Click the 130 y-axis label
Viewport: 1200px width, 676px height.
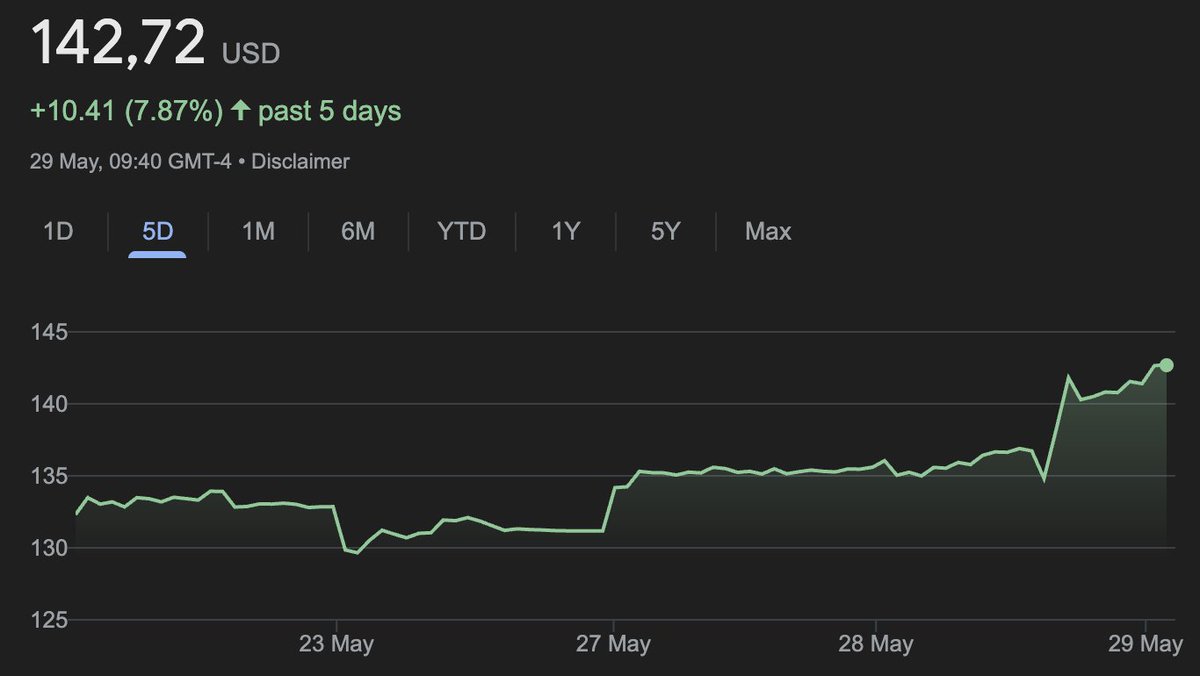coord(47,548)
